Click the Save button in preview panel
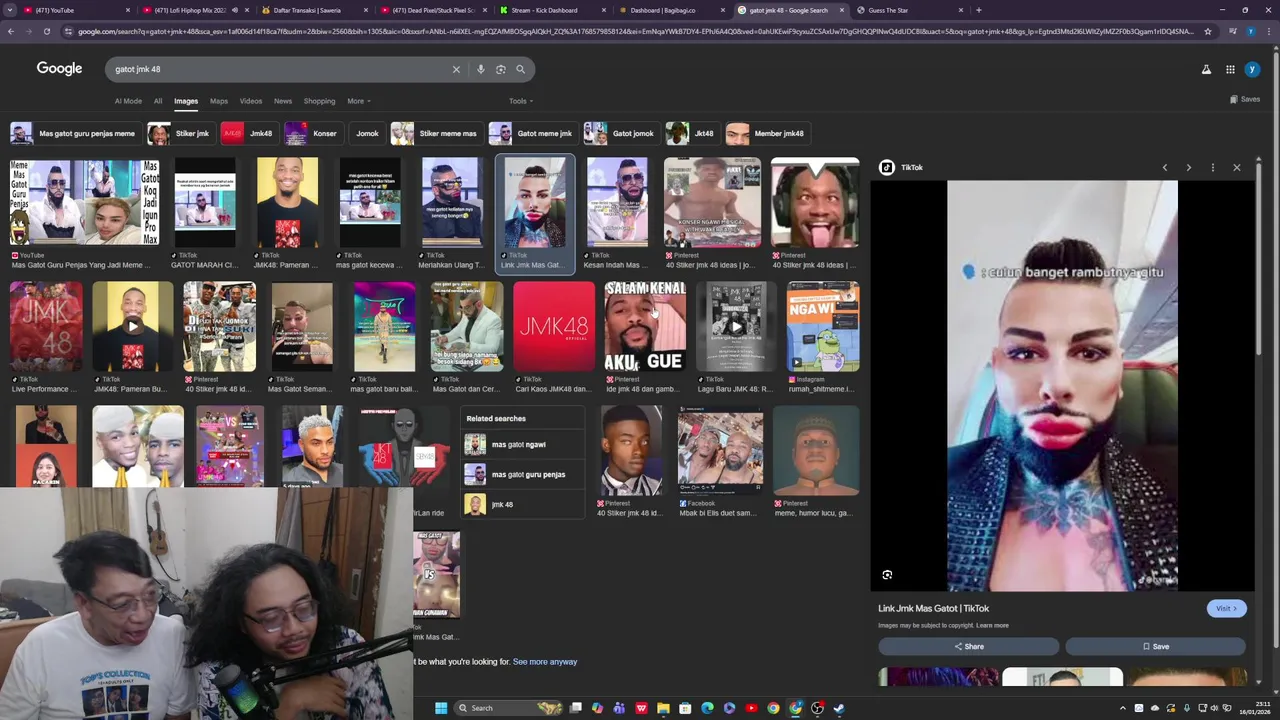The width and height of the screenshot is (1280, 720). coord(1156,646)
